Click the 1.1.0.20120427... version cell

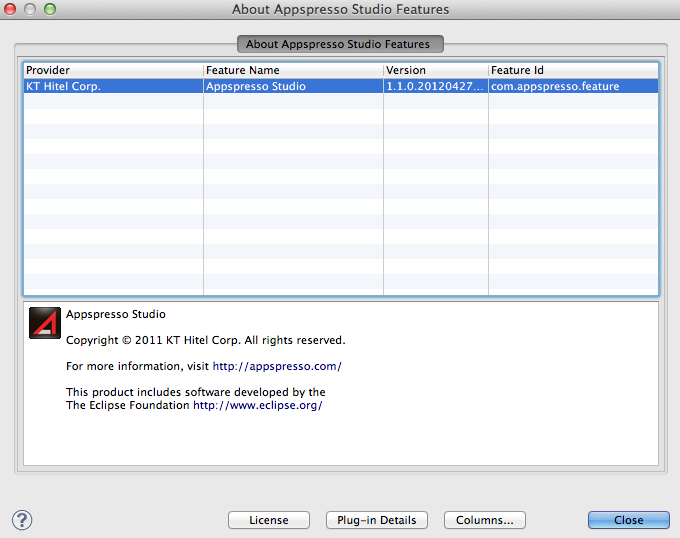click(436, 86)
